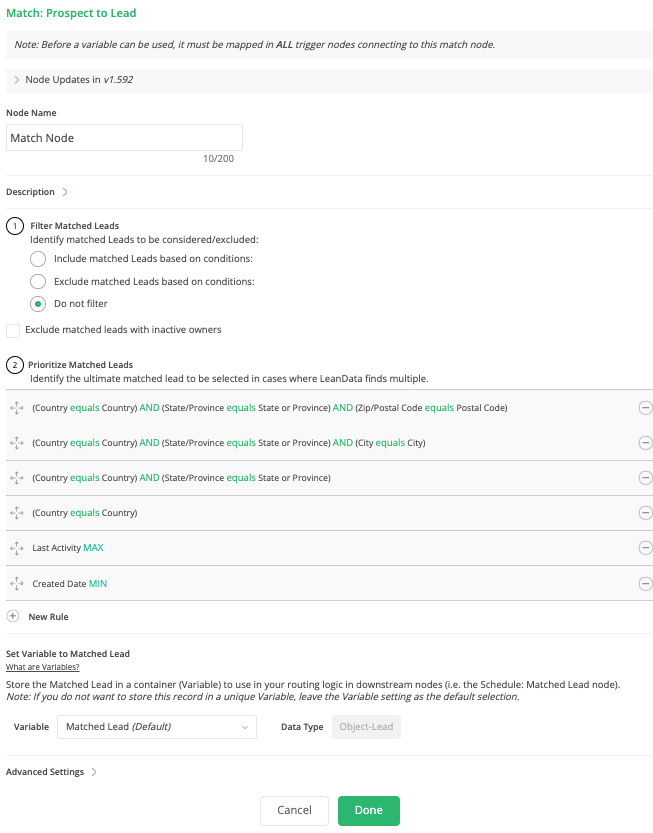653x833 pixels.
Task: Expand Advanced Settings
Action: point(93,772)
